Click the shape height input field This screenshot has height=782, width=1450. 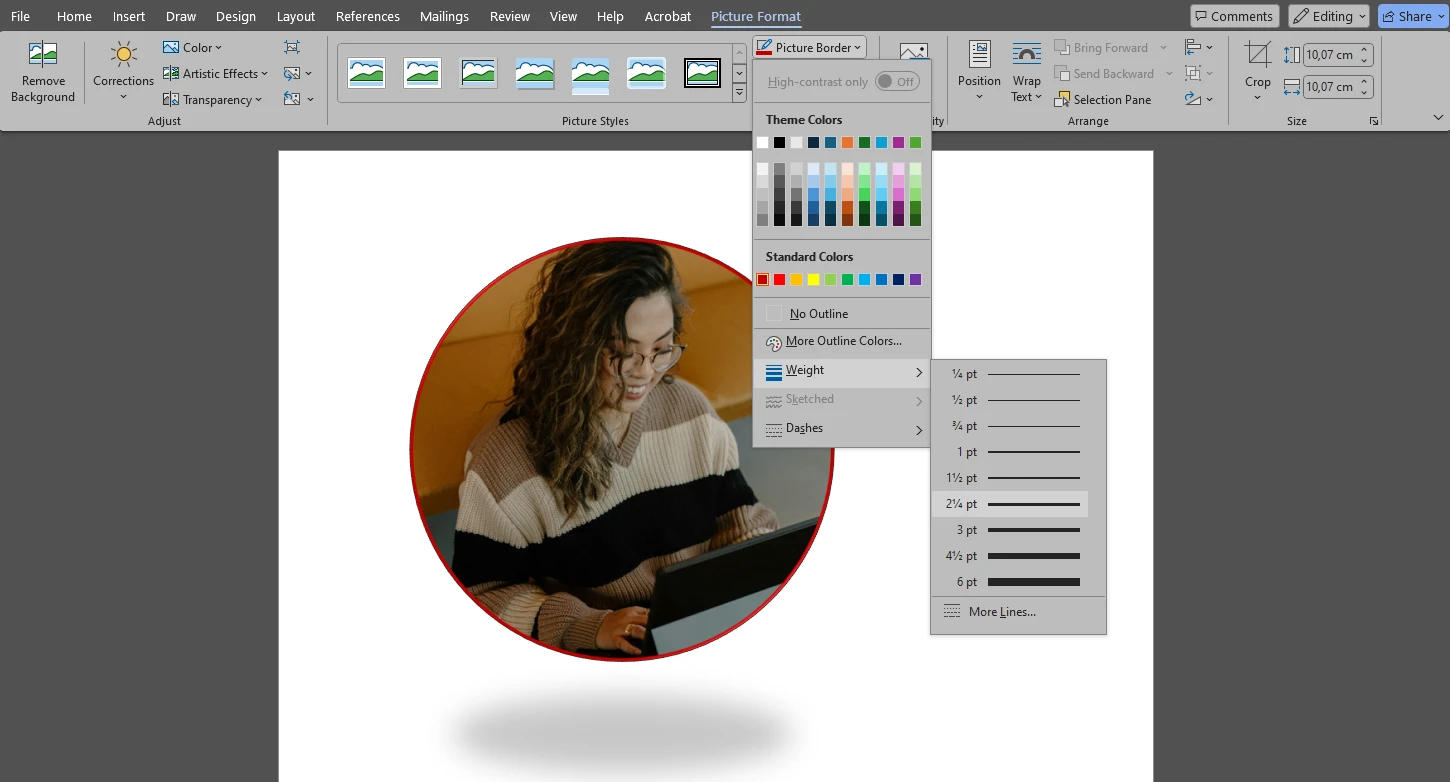(x=1330, y=55)
